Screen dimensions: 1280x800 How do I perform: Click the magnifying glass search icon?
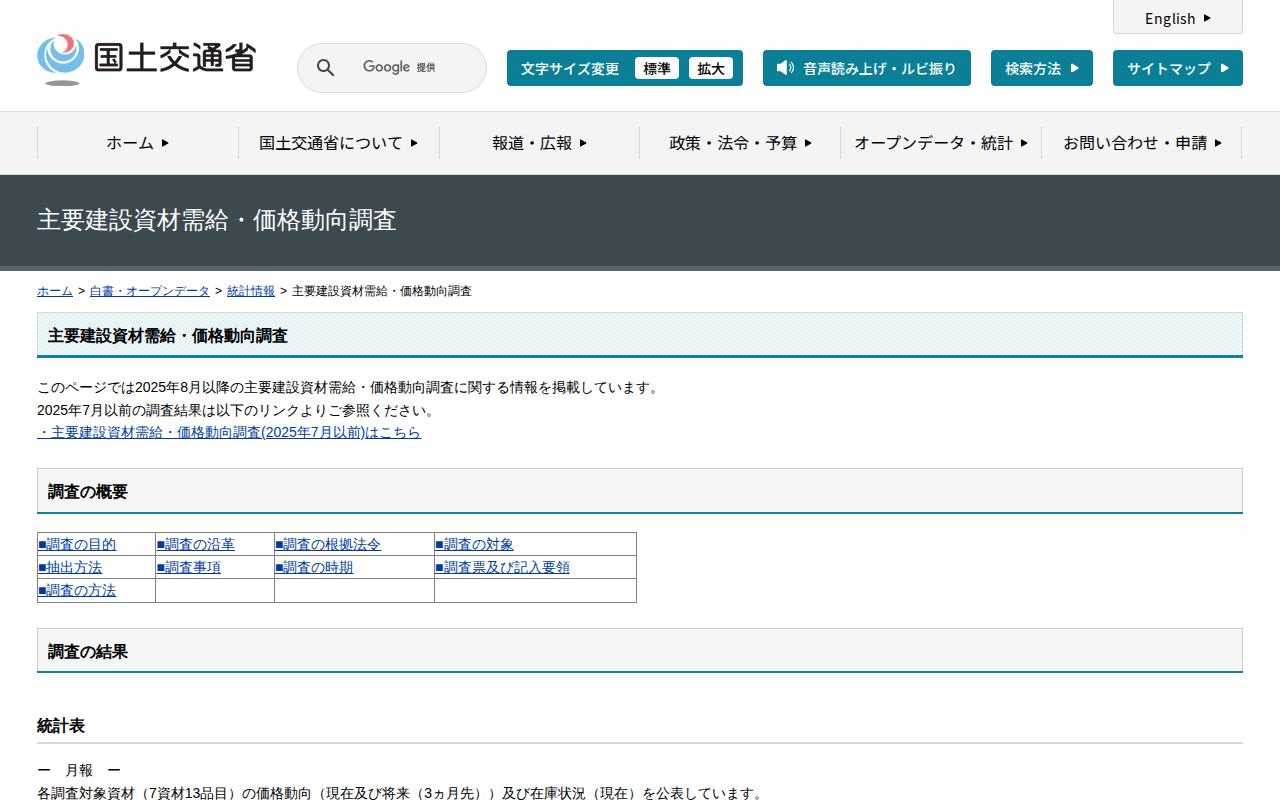pyautogui.click(x=325, y=68)
